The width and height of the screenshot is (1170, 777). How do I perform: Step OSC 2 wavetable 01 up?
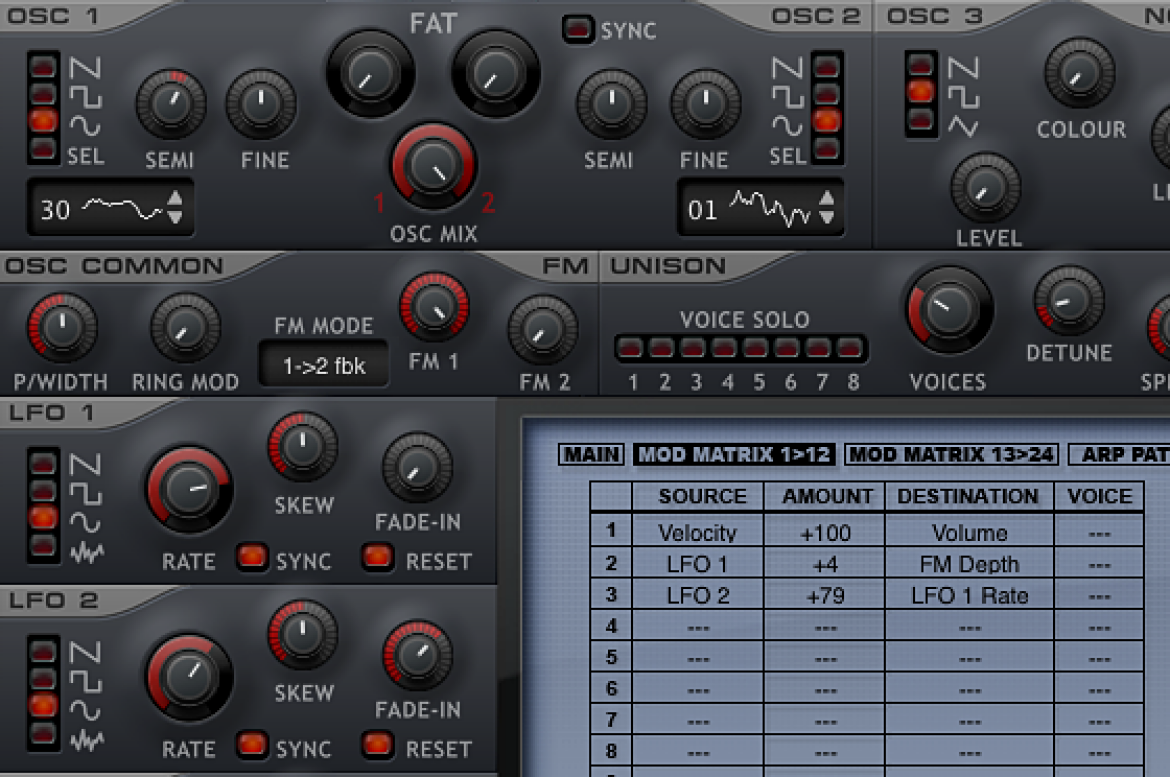[827, 199]
